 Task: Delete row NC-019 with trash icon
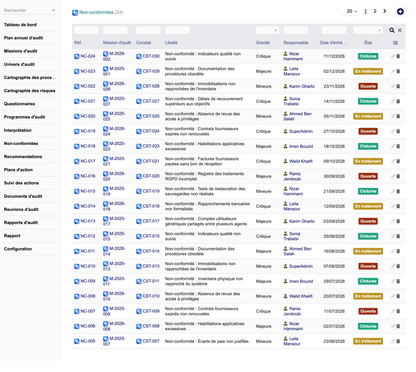point(398,131)
